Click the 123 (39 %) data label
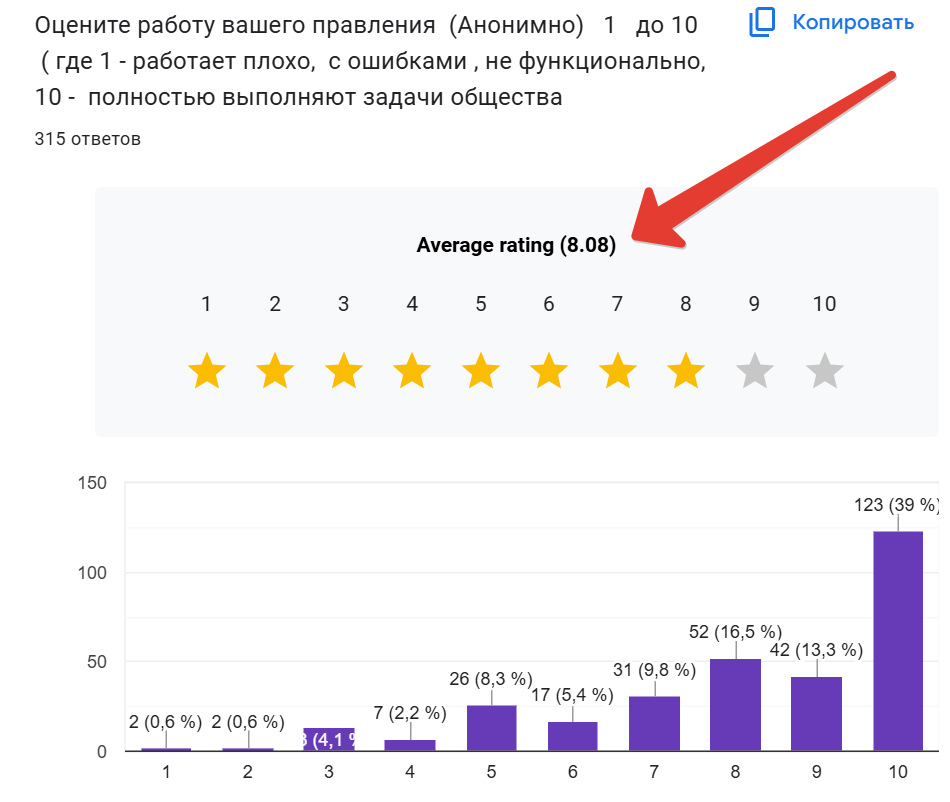The width and height of the screenshot is (950, 802). (895, 505)
